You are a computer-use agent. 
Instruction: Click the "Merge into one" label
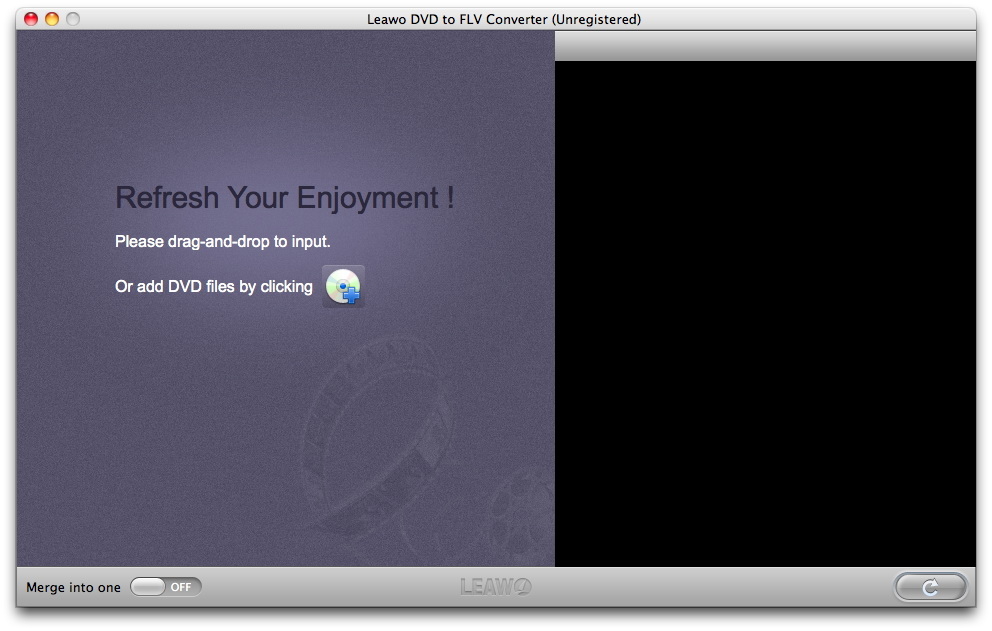click(x=73, y=588)
